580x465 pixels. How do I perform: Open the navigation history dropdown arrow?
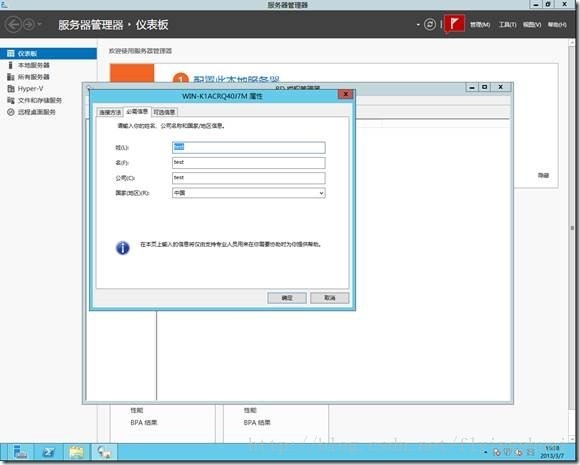click(x=40, y=25)
